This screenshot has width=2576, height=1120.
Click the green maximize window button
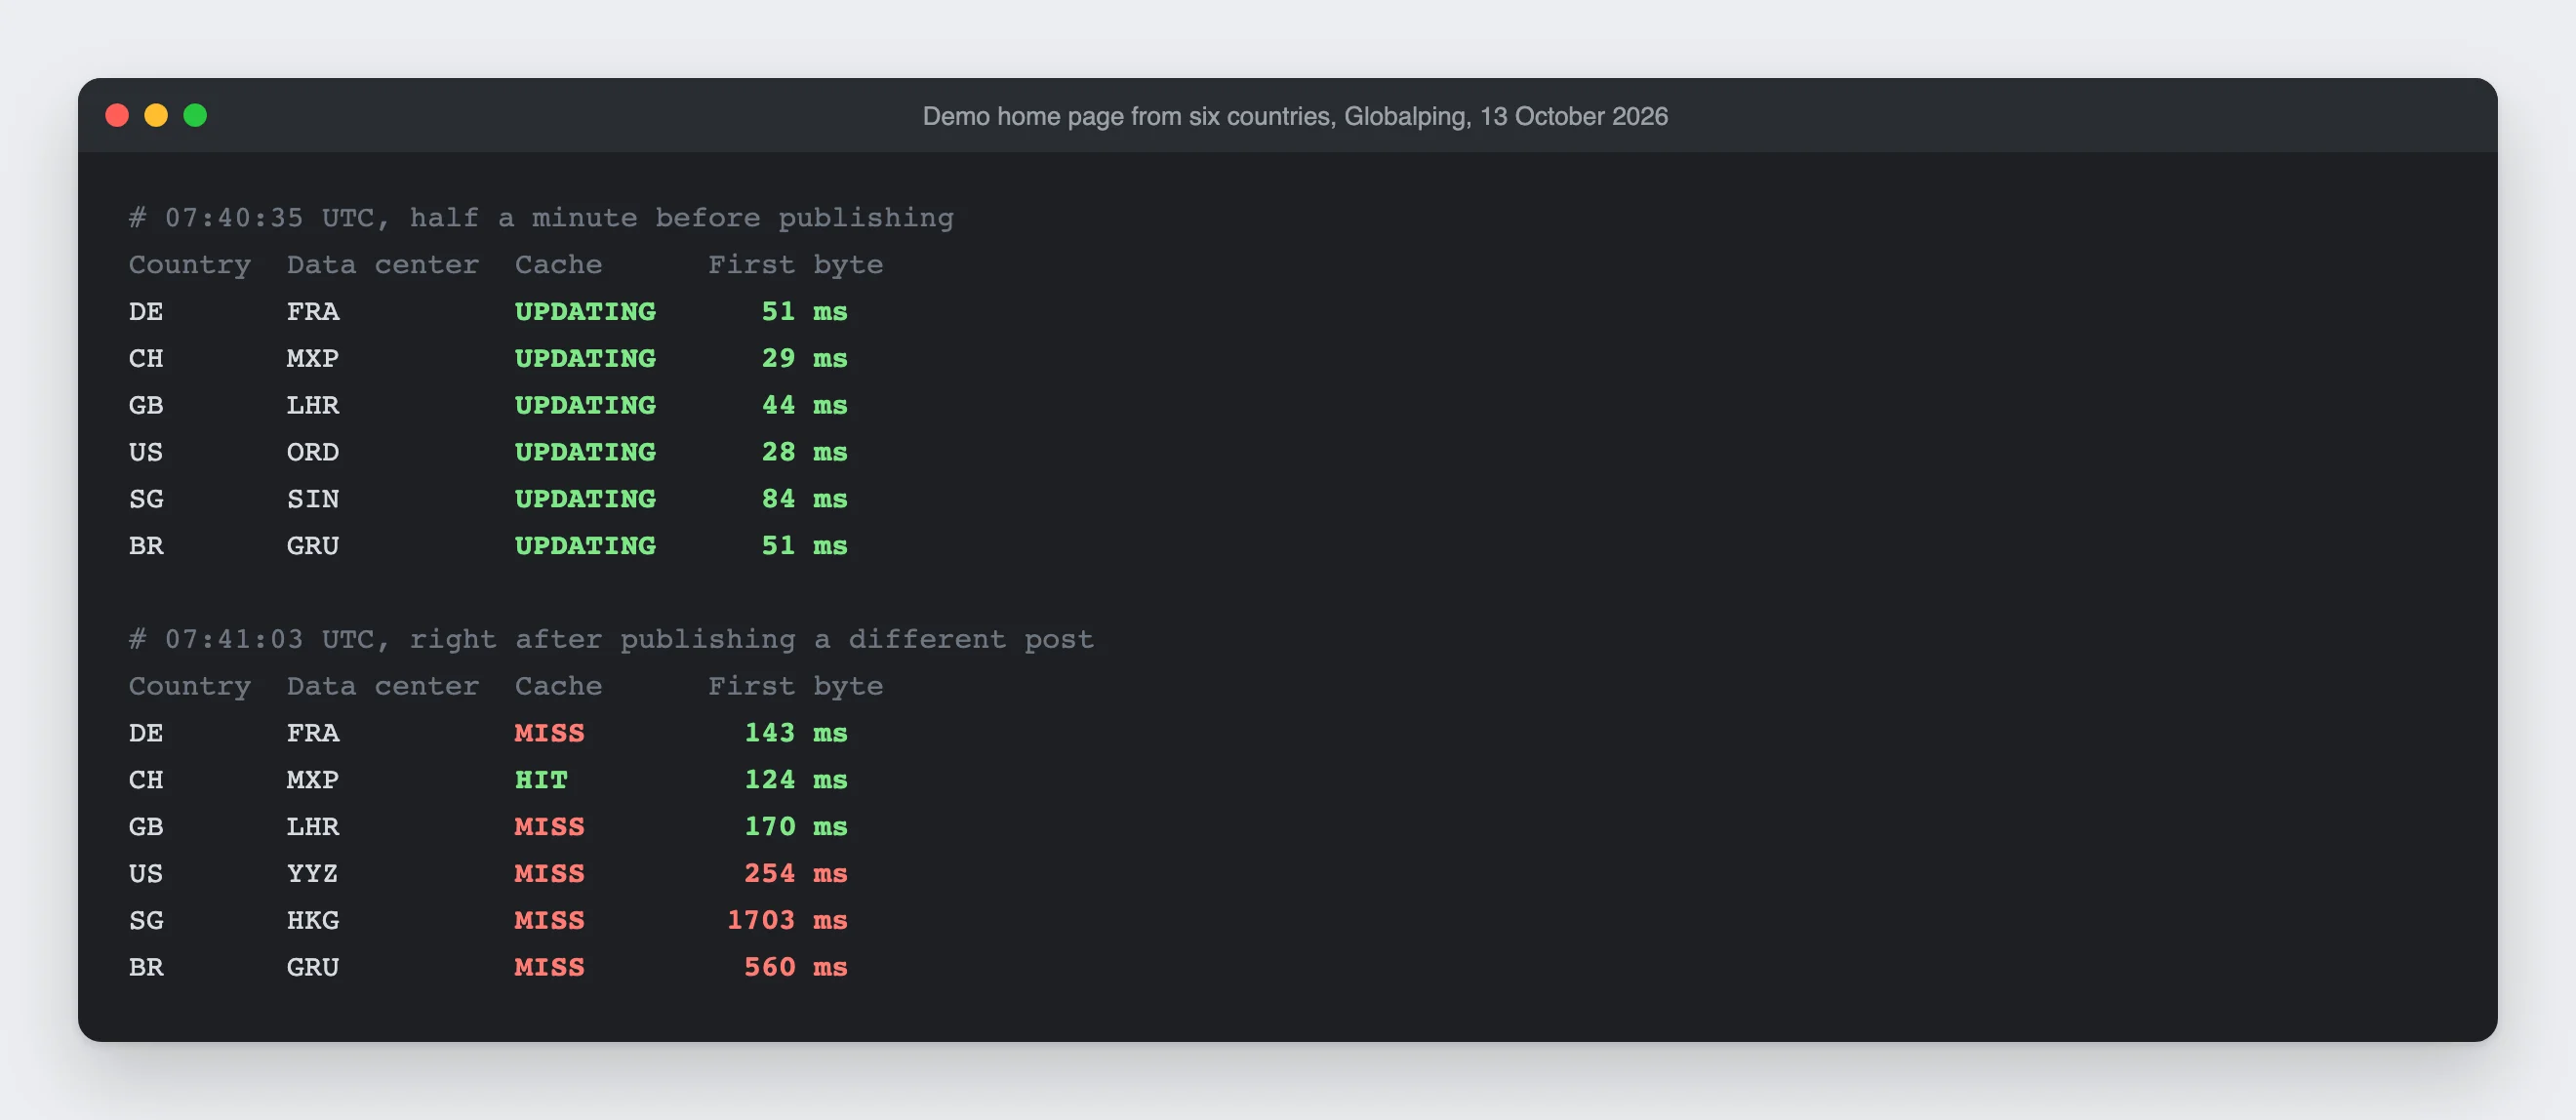195,116
